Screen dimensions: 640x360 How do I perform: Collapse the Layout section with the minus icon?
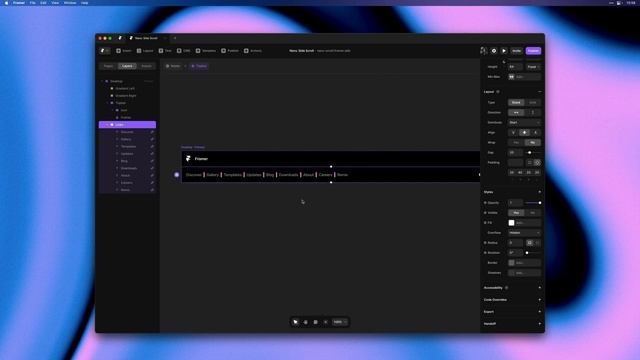coord(540,92)
